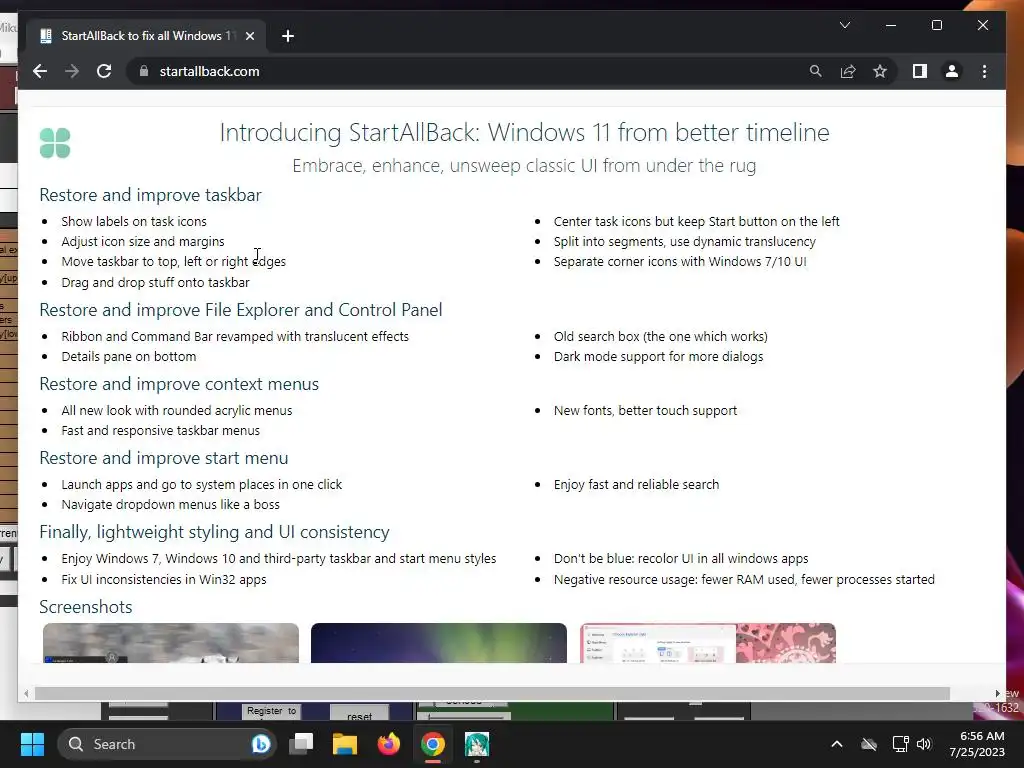Click the 'Introducing StartAllBack' page title
This screenshot has height=768, width=1024.
coord(524,133)
